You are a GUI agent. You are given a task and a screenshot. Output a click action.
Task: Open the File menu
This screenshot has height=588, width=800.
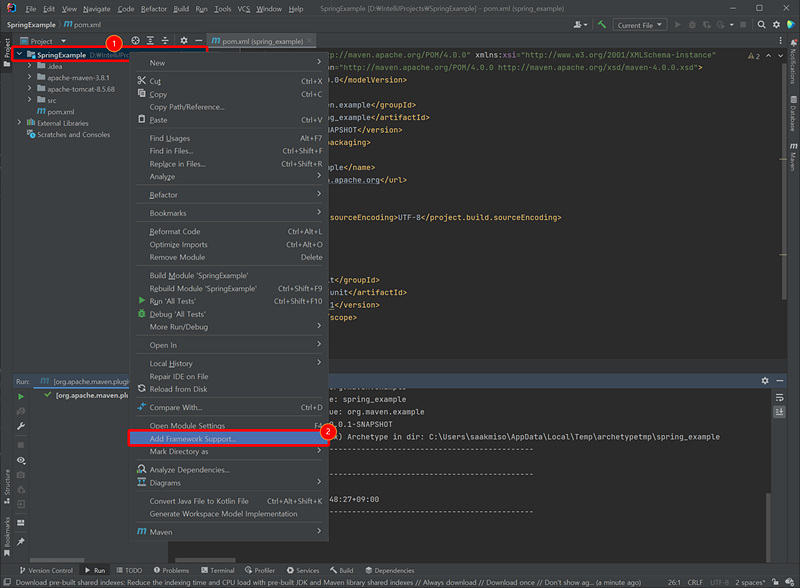click(31, 9)
